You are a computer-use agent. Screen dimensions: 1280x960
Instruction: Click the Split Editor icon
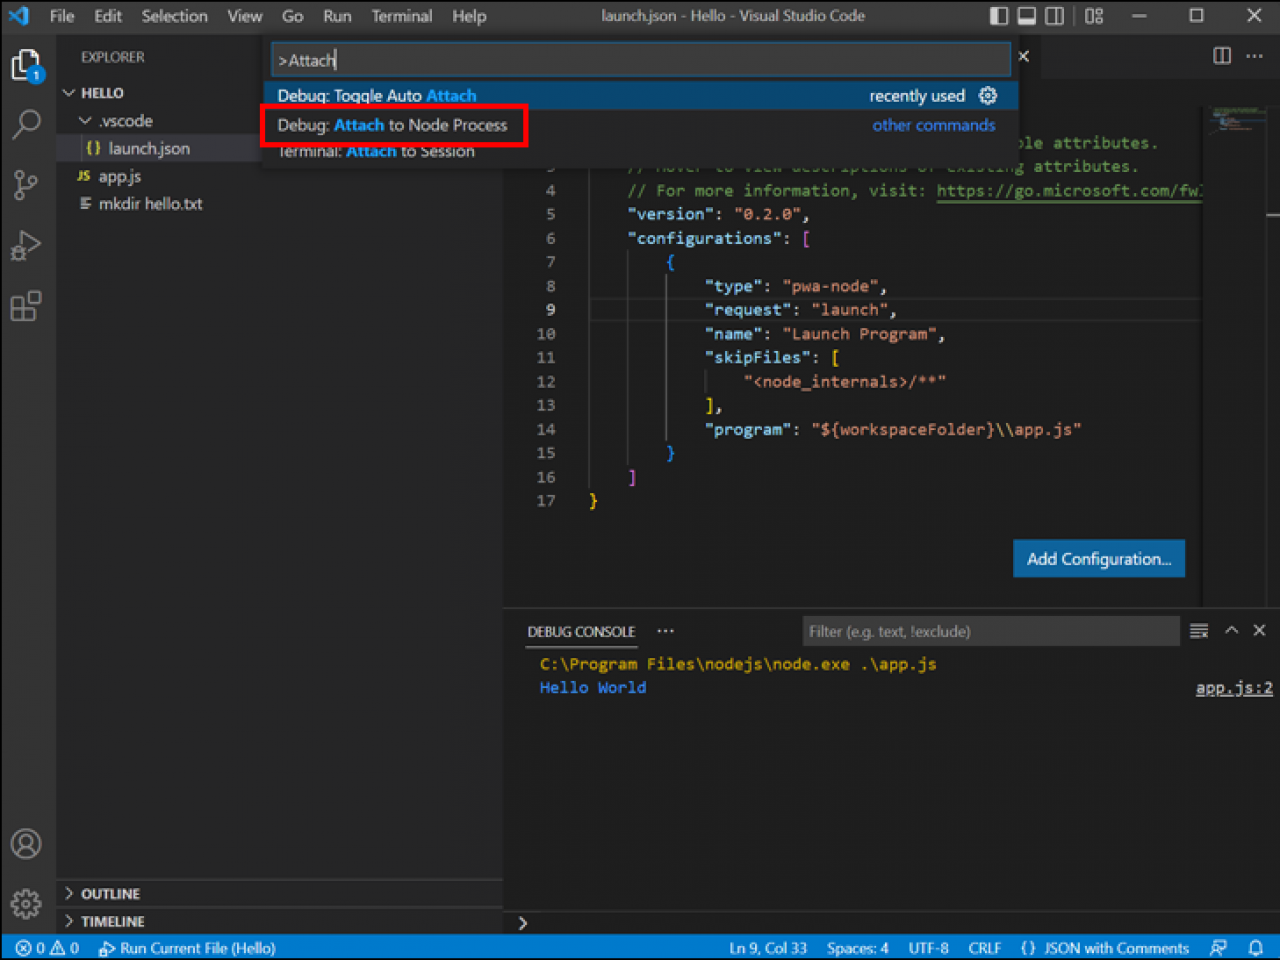point(1221,57)
